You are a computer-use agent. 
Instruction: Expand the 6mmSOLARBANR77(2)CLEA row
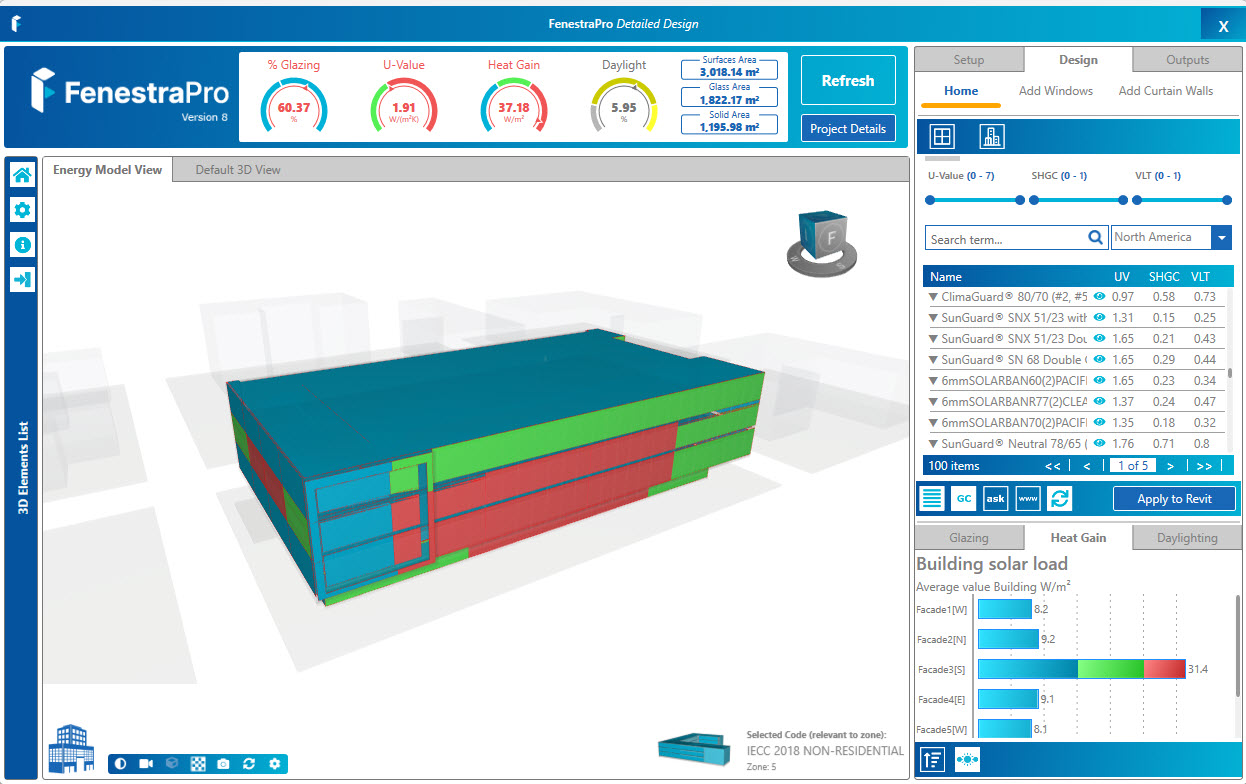[933, 402]
